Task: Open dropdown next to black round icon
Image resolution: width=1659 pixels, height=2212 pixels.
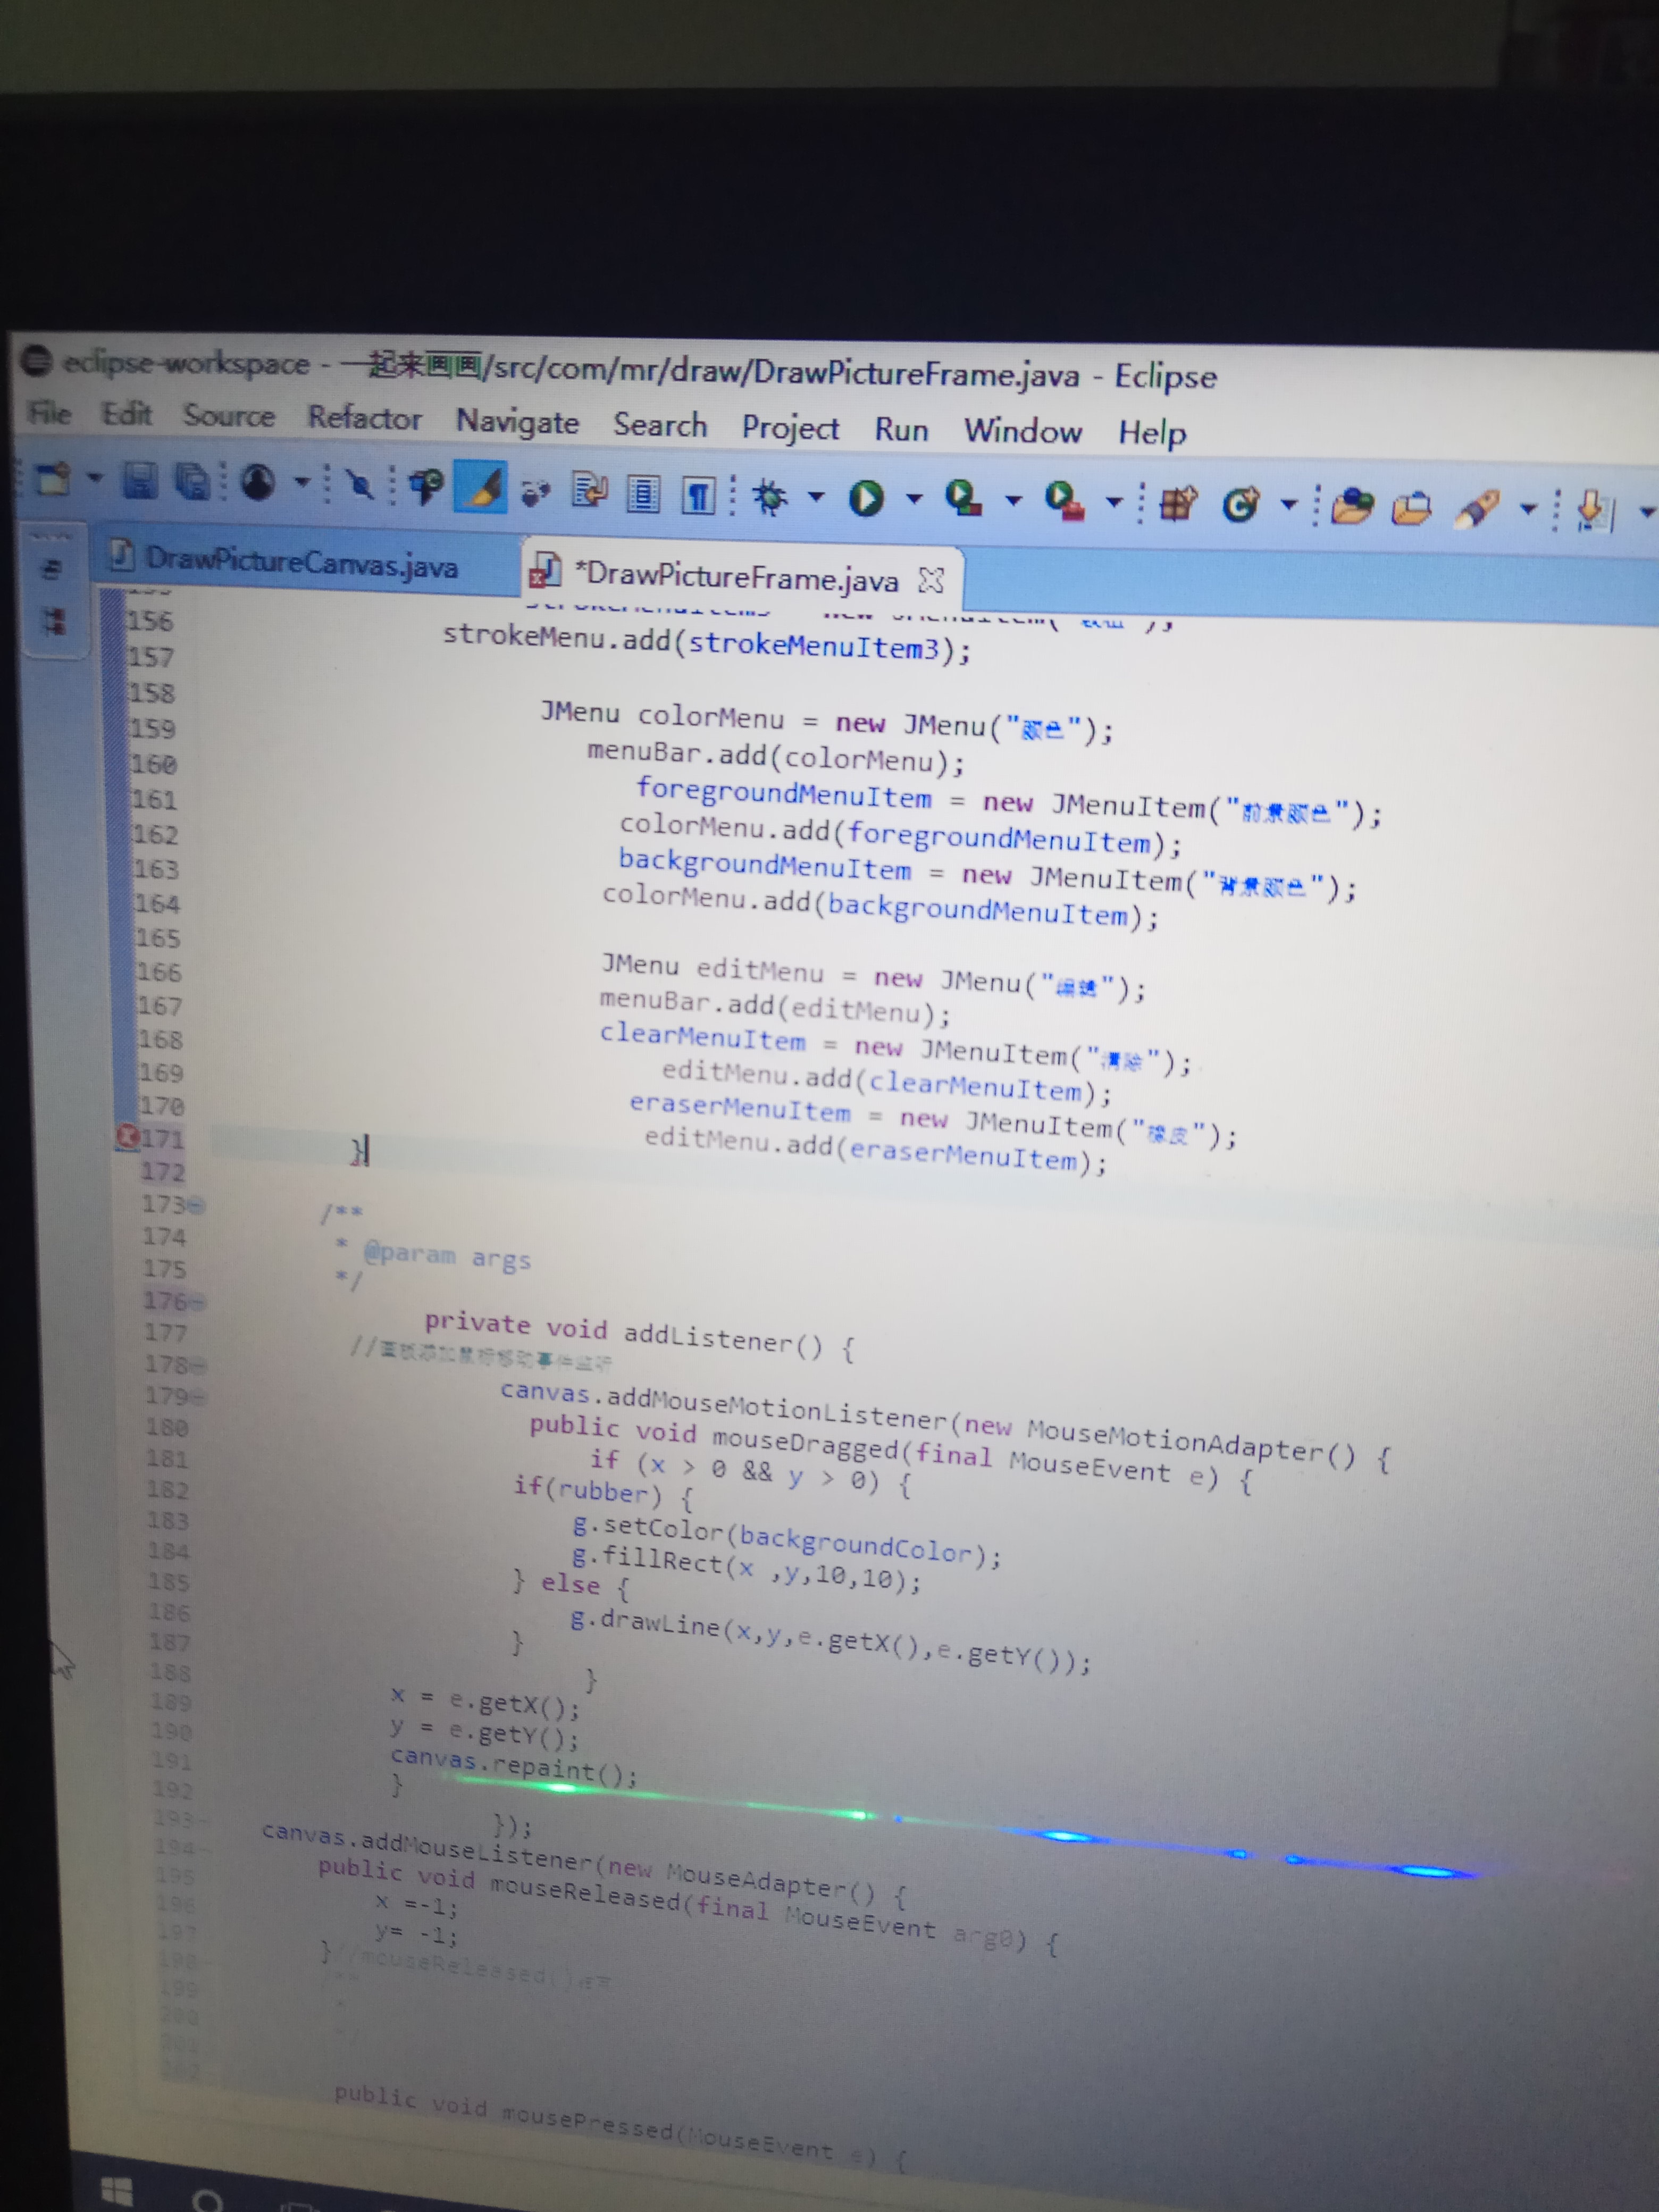Action: (x=301, y=483)
